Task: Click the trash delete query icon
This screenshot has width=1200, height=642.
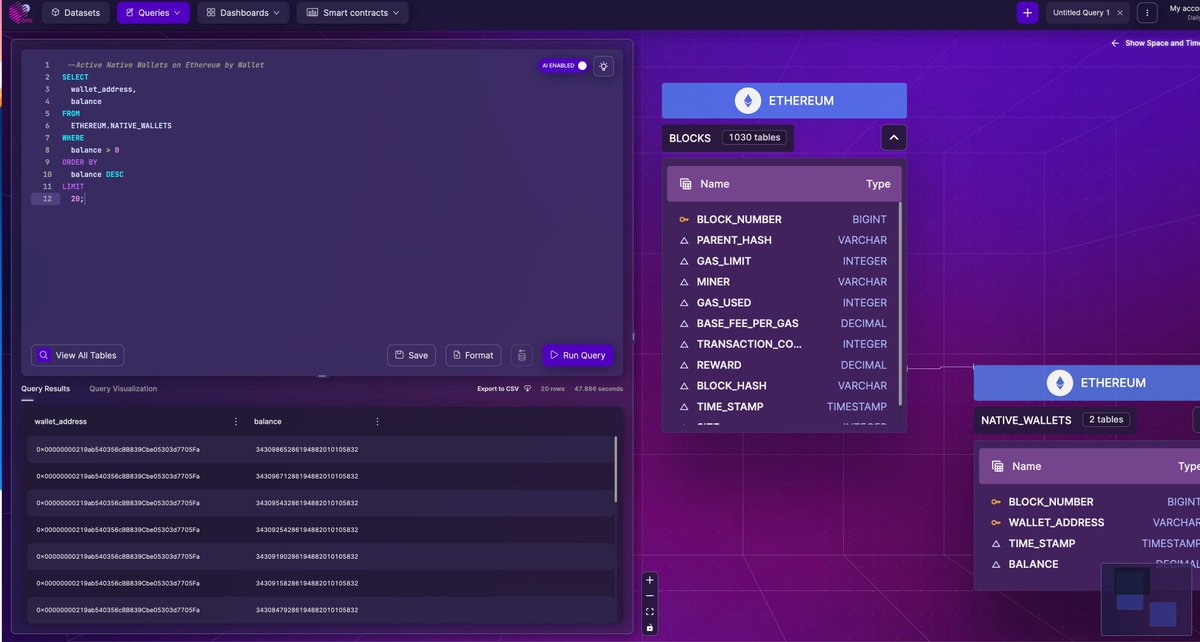Action: [521, 355]
